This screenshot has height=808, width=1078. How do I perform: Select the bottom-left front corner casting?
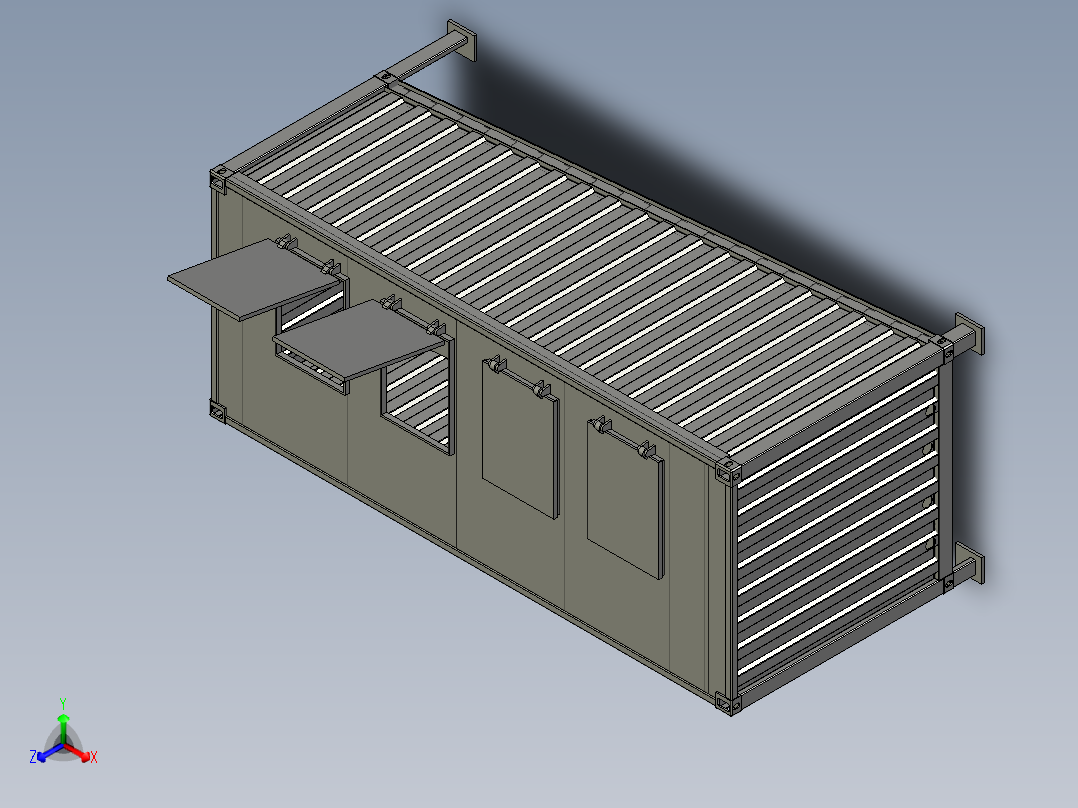(218, 411)
